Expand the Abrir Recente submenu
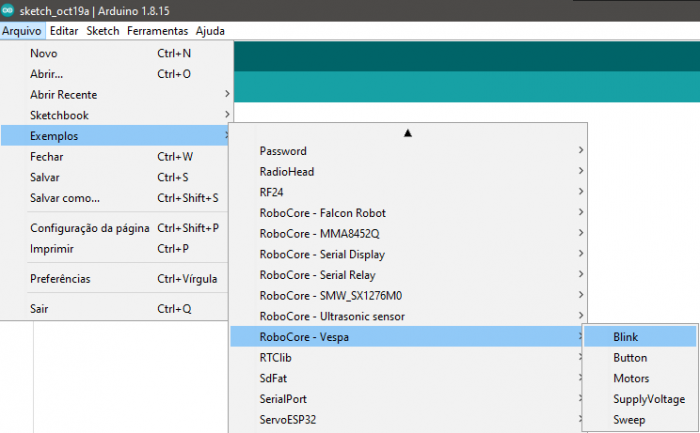The image size is (700, 433). coord(117,94)
